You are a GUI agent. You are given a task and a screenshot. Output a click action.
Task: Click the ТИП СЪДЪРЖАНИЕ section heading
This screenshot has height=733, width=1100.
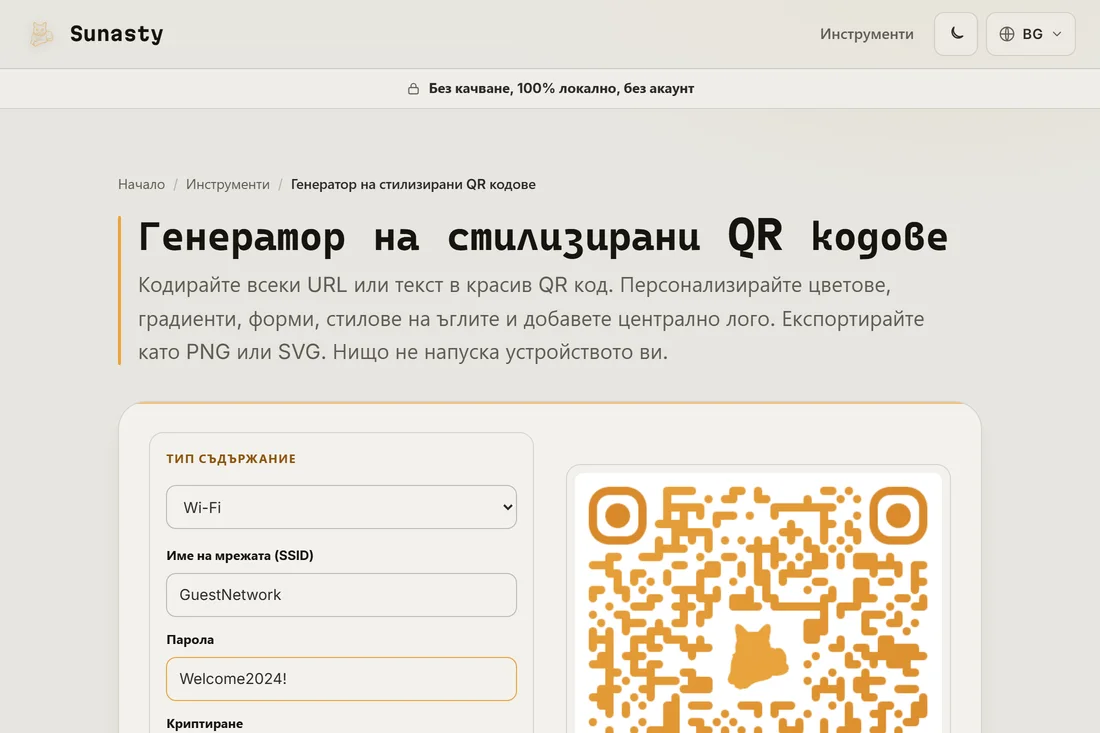coord(231,459)
